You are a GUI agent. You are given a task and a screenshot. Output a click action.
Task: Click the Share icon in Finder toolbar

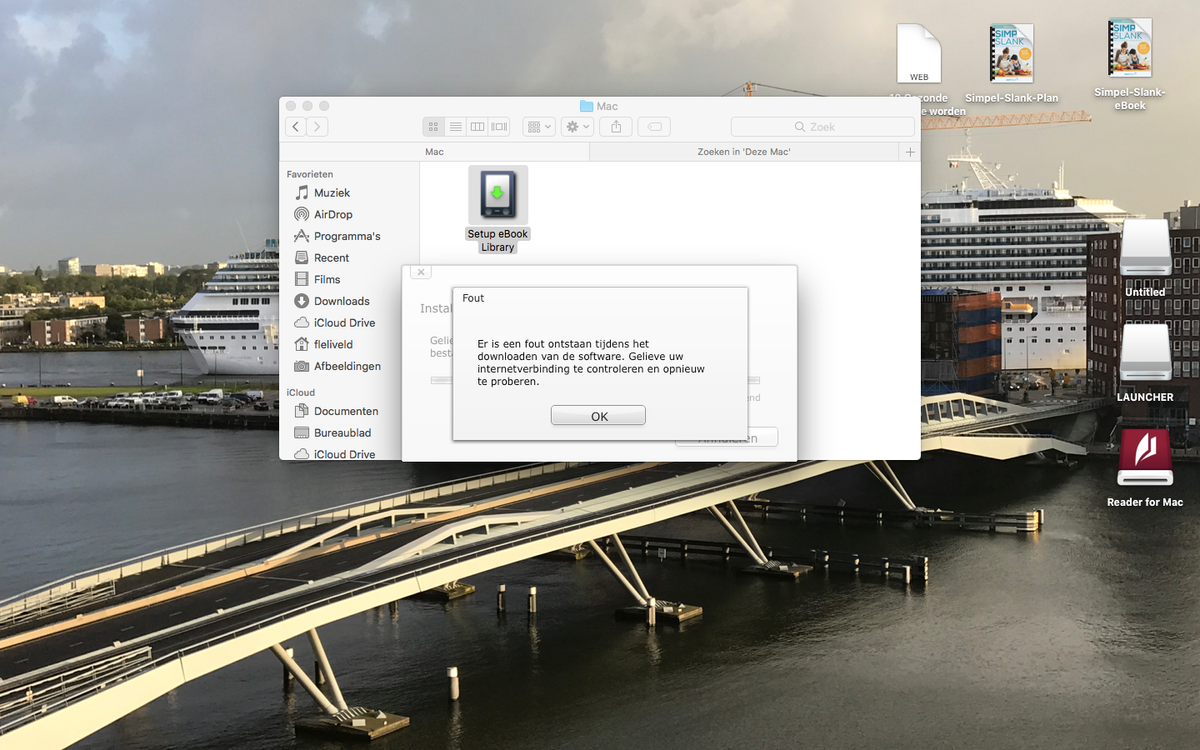pyautogui.click(x=616, y=127)
